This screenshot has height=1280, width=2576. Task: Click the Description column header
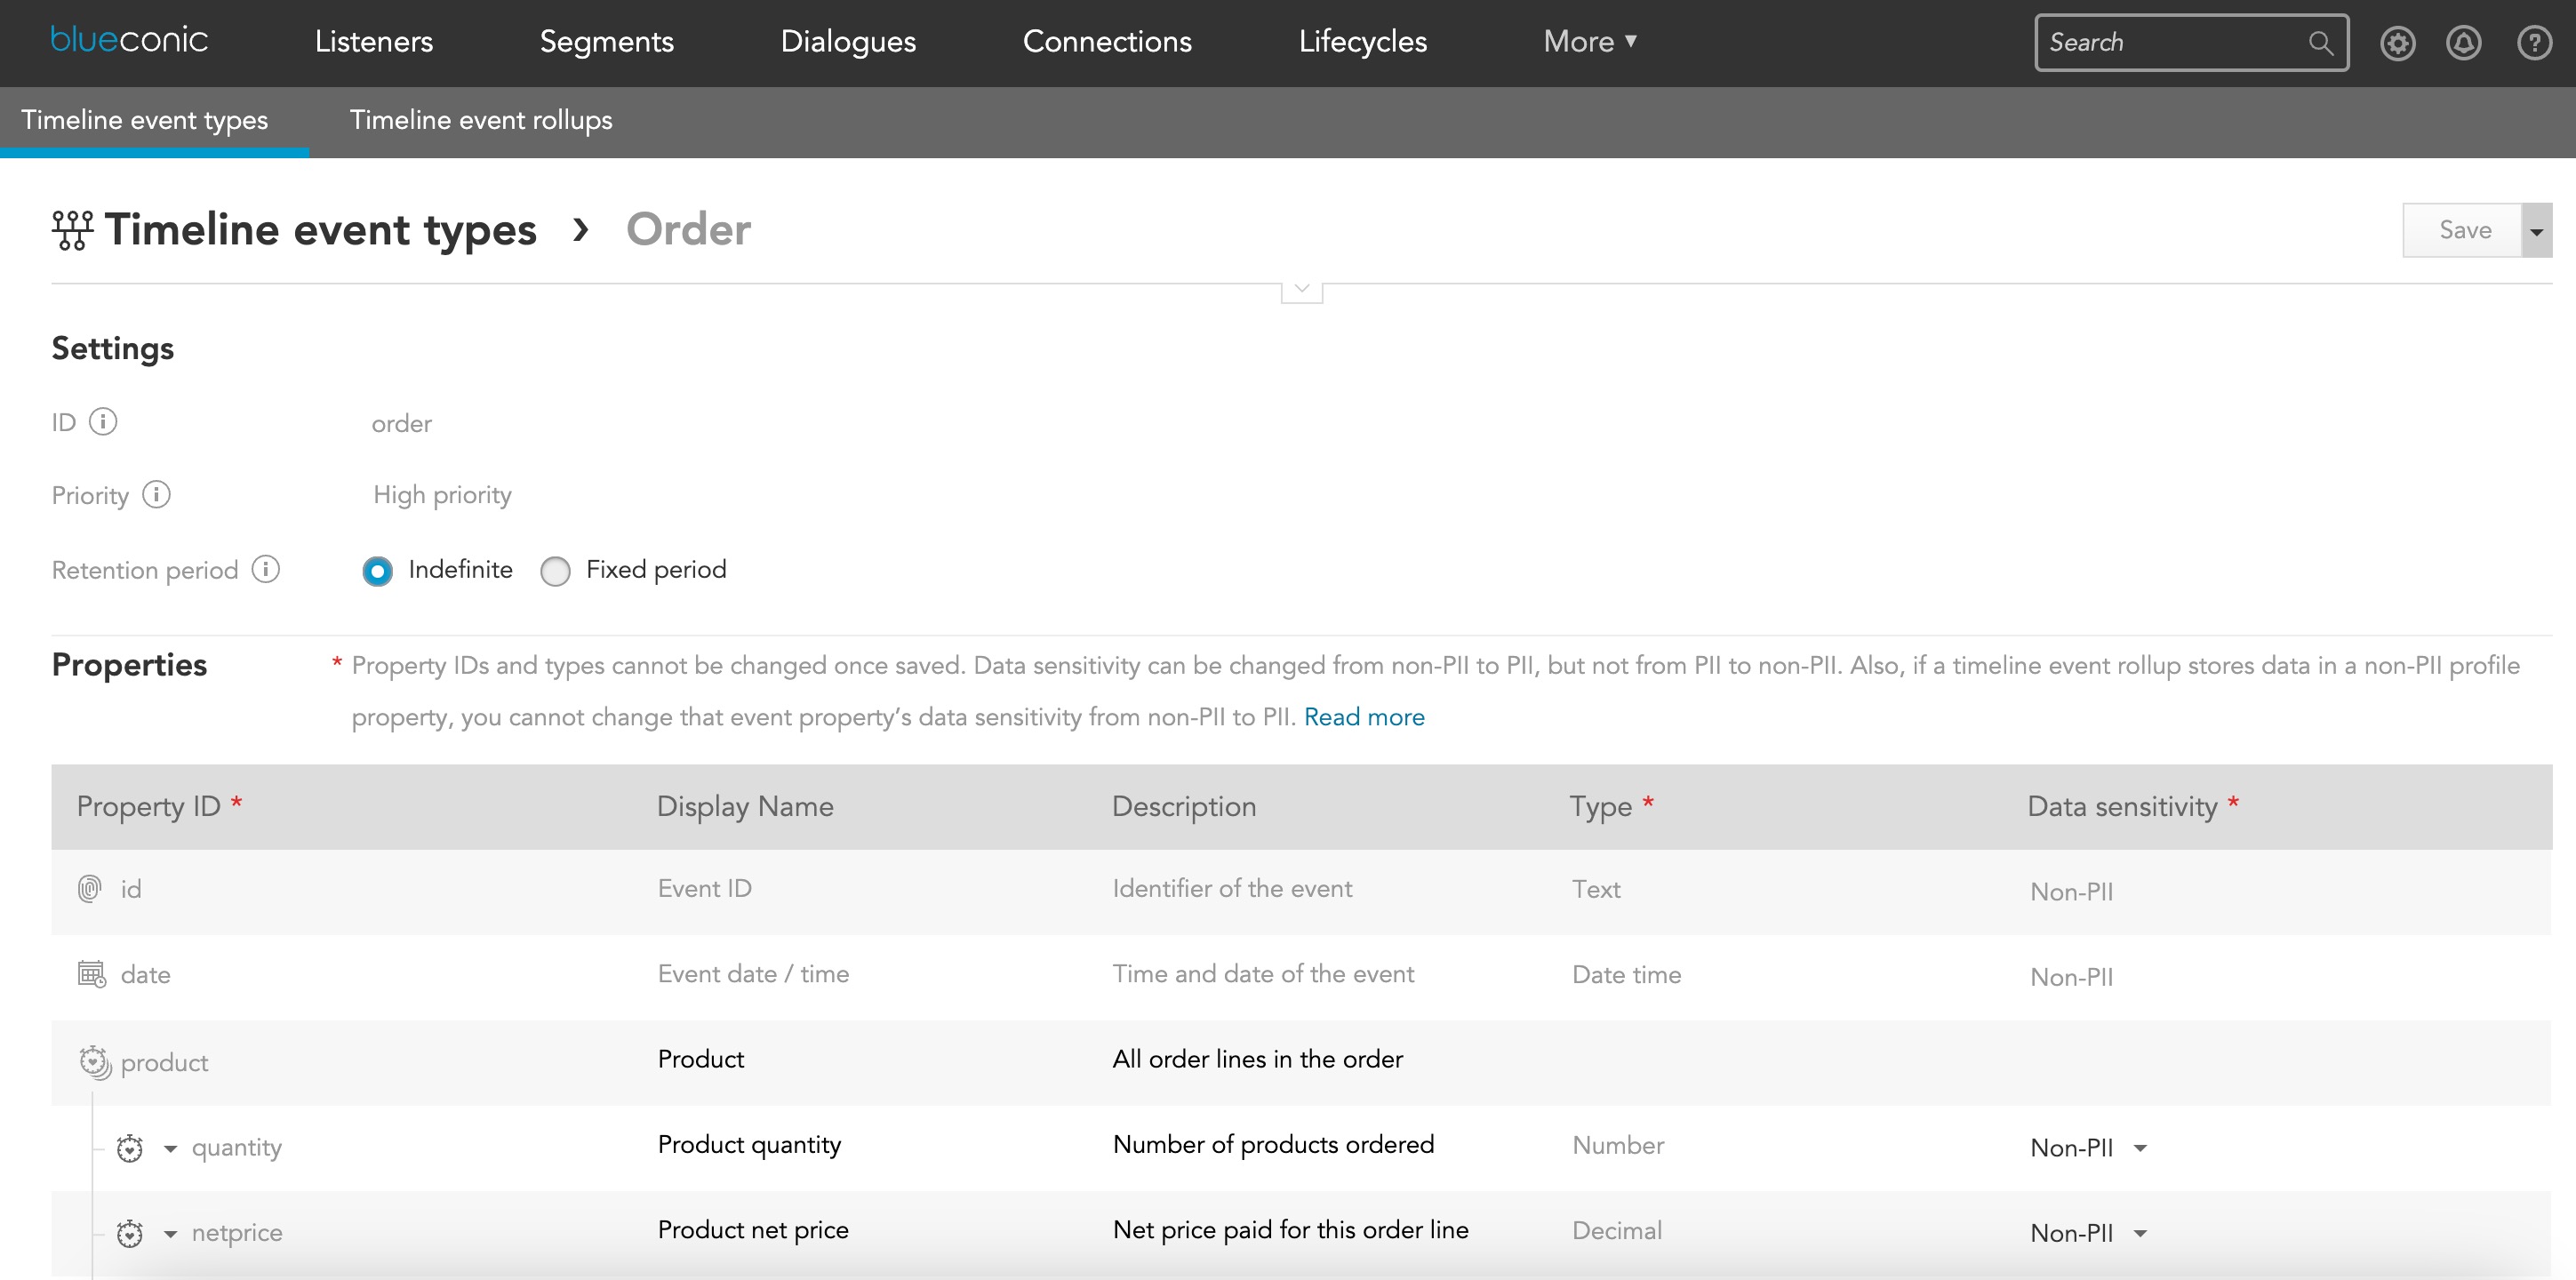[1184, 806]
